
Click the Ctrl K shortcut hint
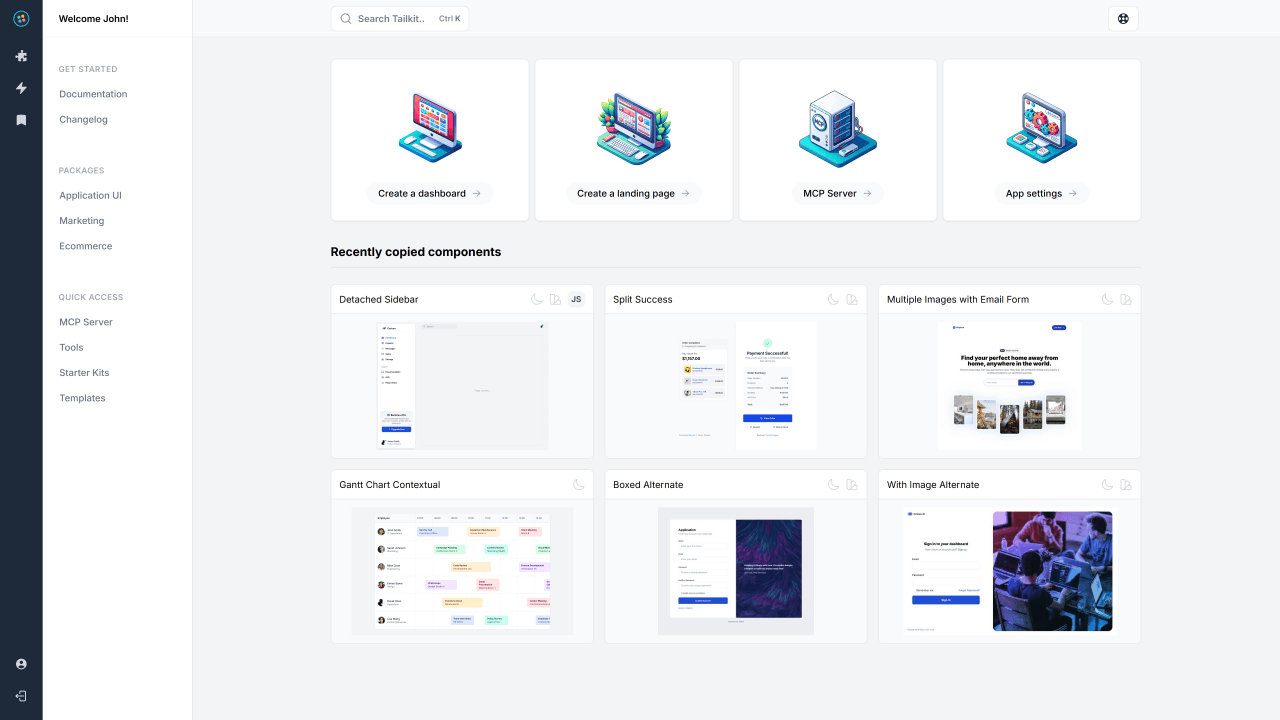[450, 18]
